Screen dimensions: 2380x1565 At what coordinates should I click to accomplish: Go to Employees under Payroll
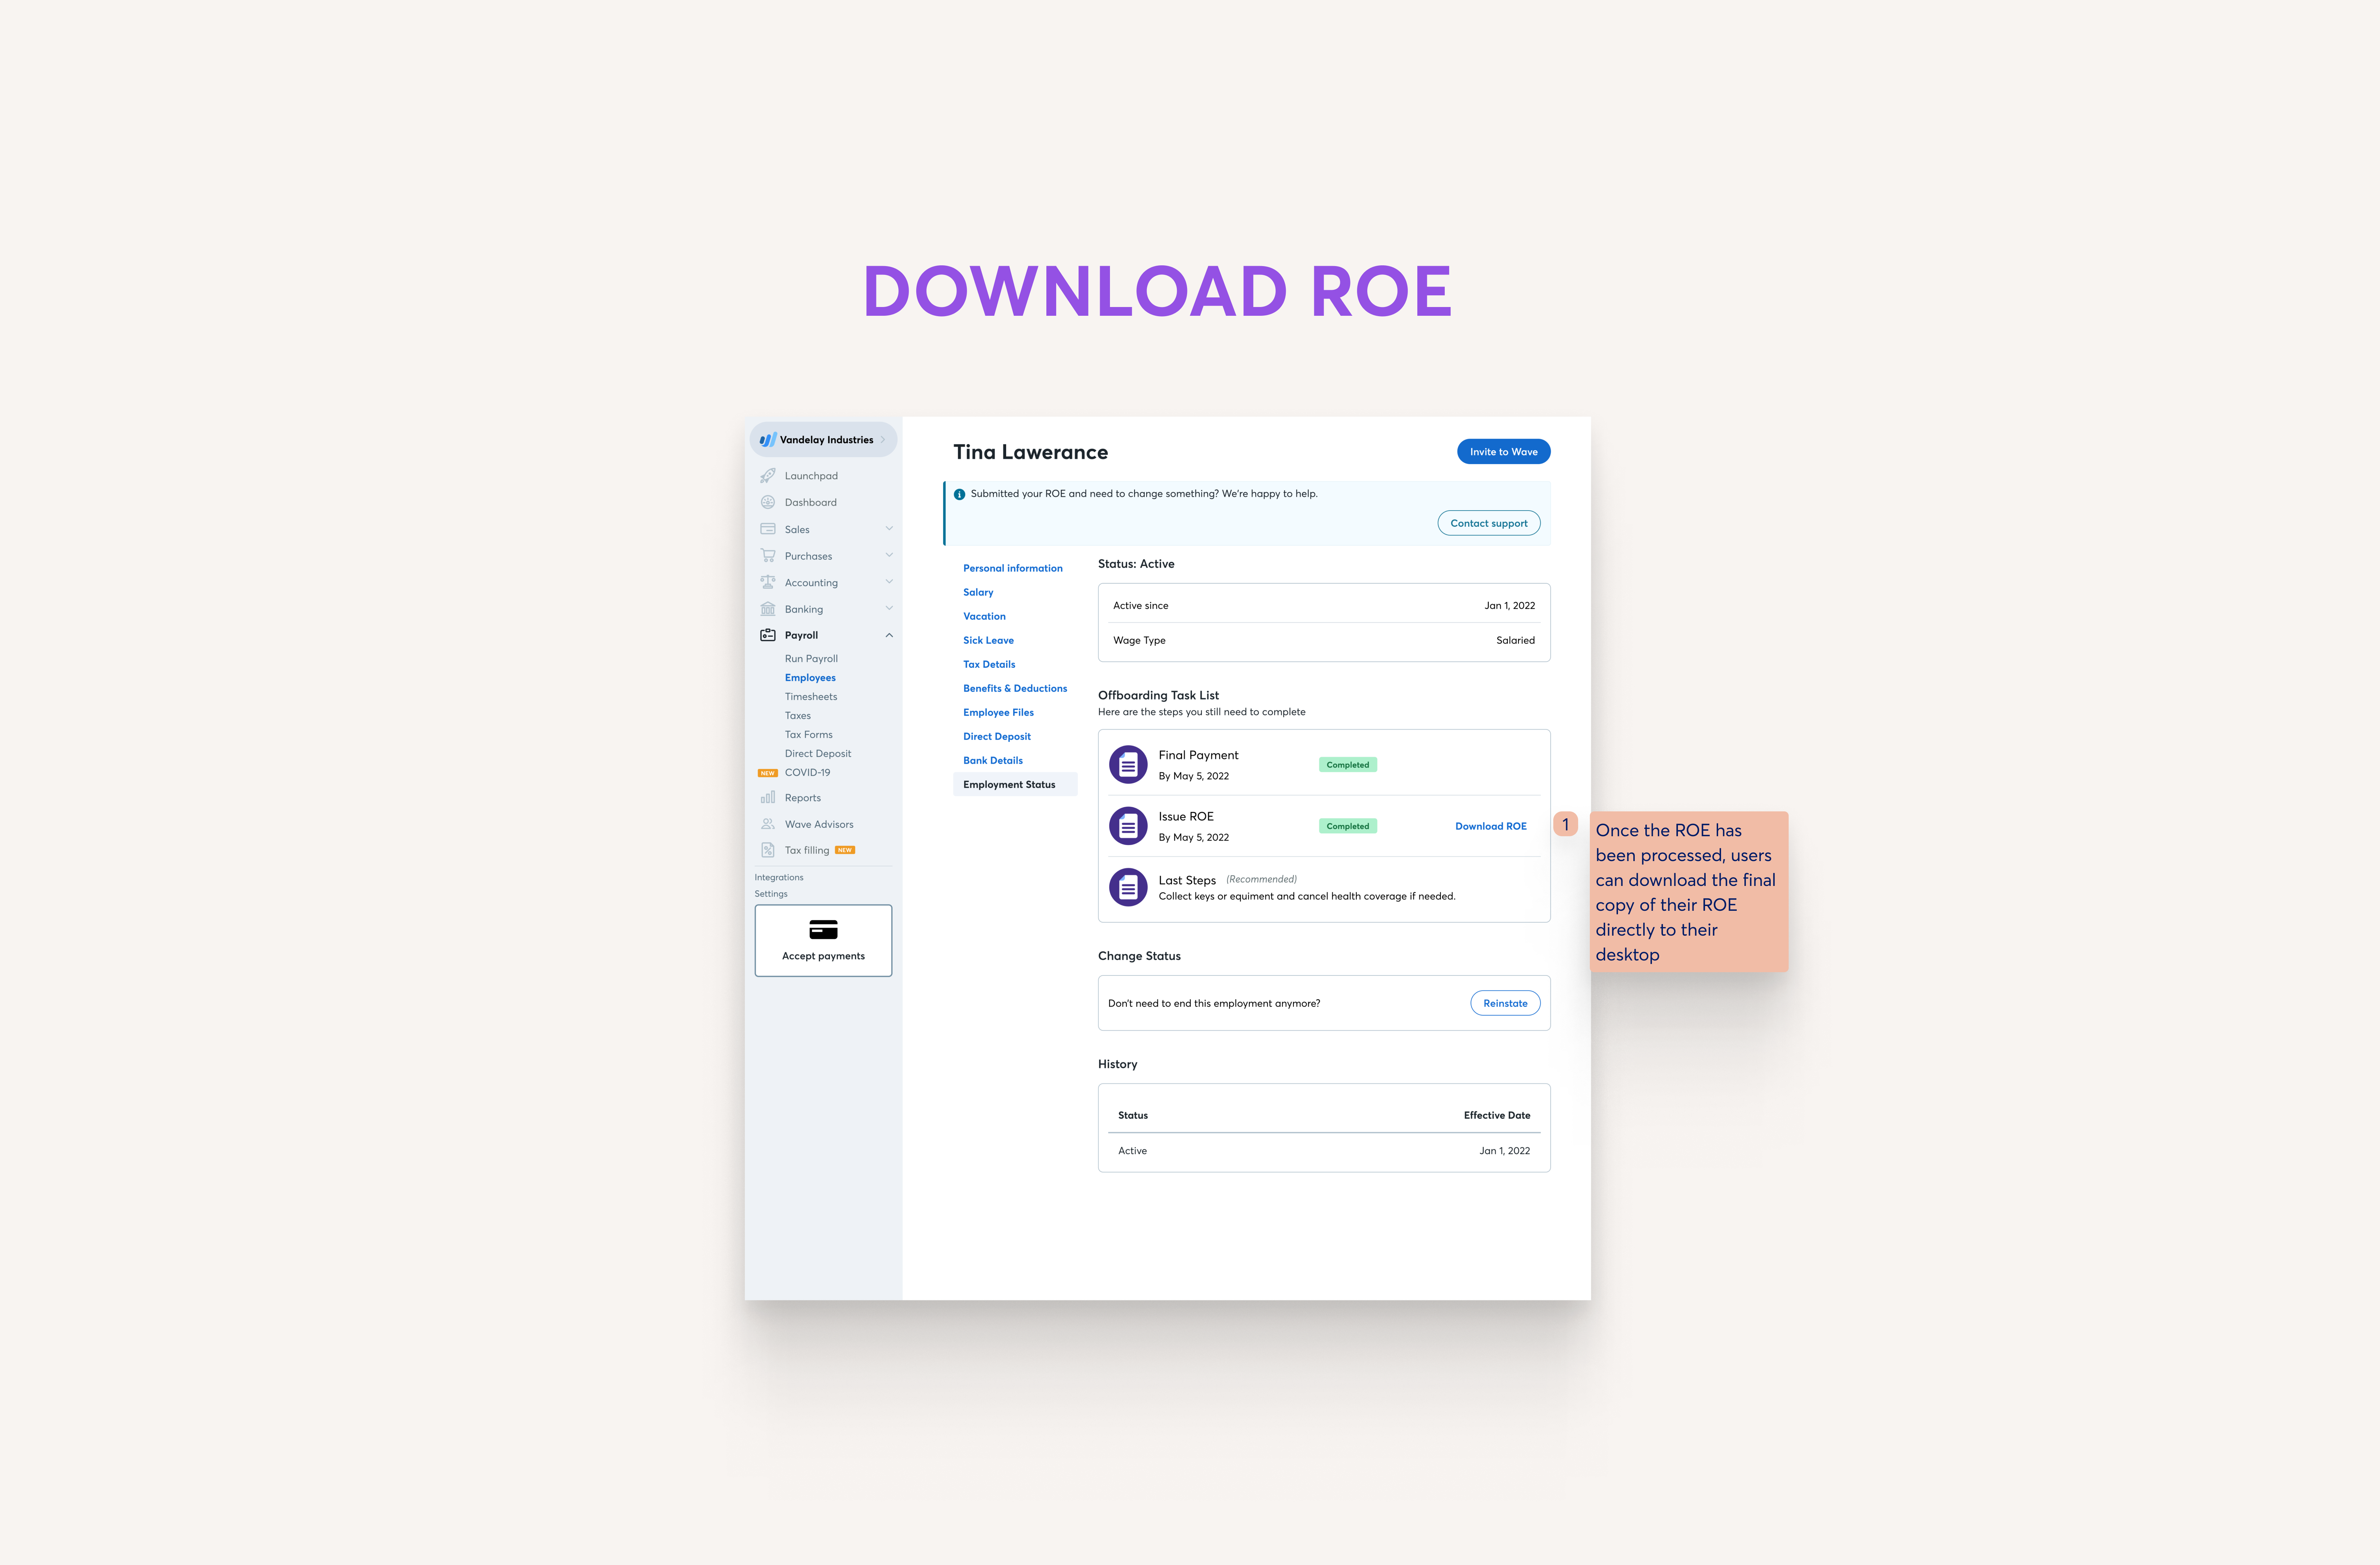tap(810, 678)
